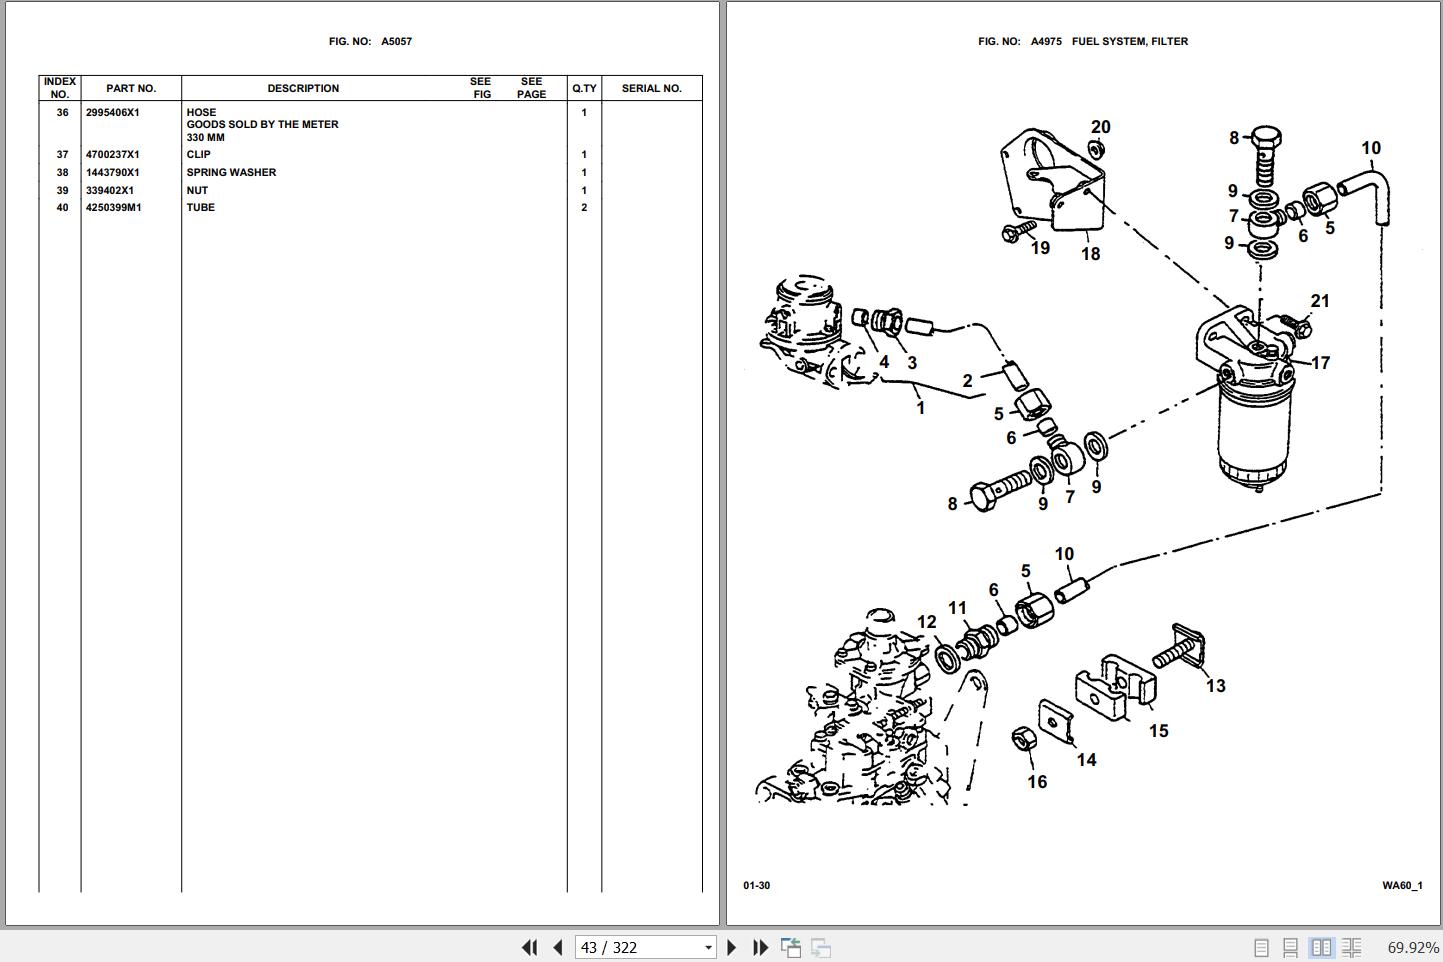Click callout number 21 in the diagram
This screenshot has height=962, width=1443.
[x=1320, y=301]
